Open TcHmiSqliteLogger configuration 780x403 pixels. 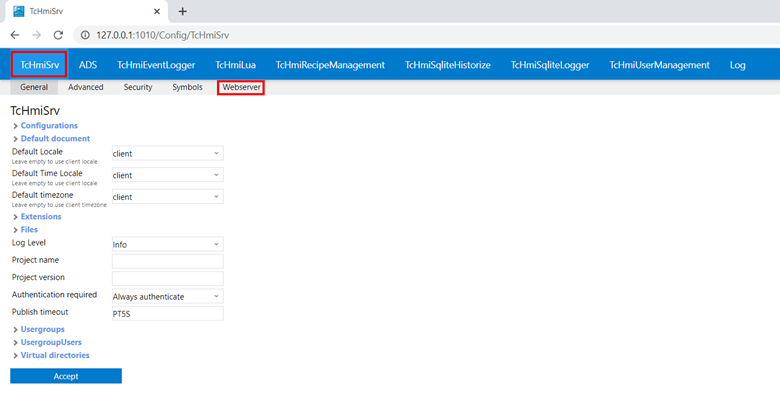(x=550, y=65)
